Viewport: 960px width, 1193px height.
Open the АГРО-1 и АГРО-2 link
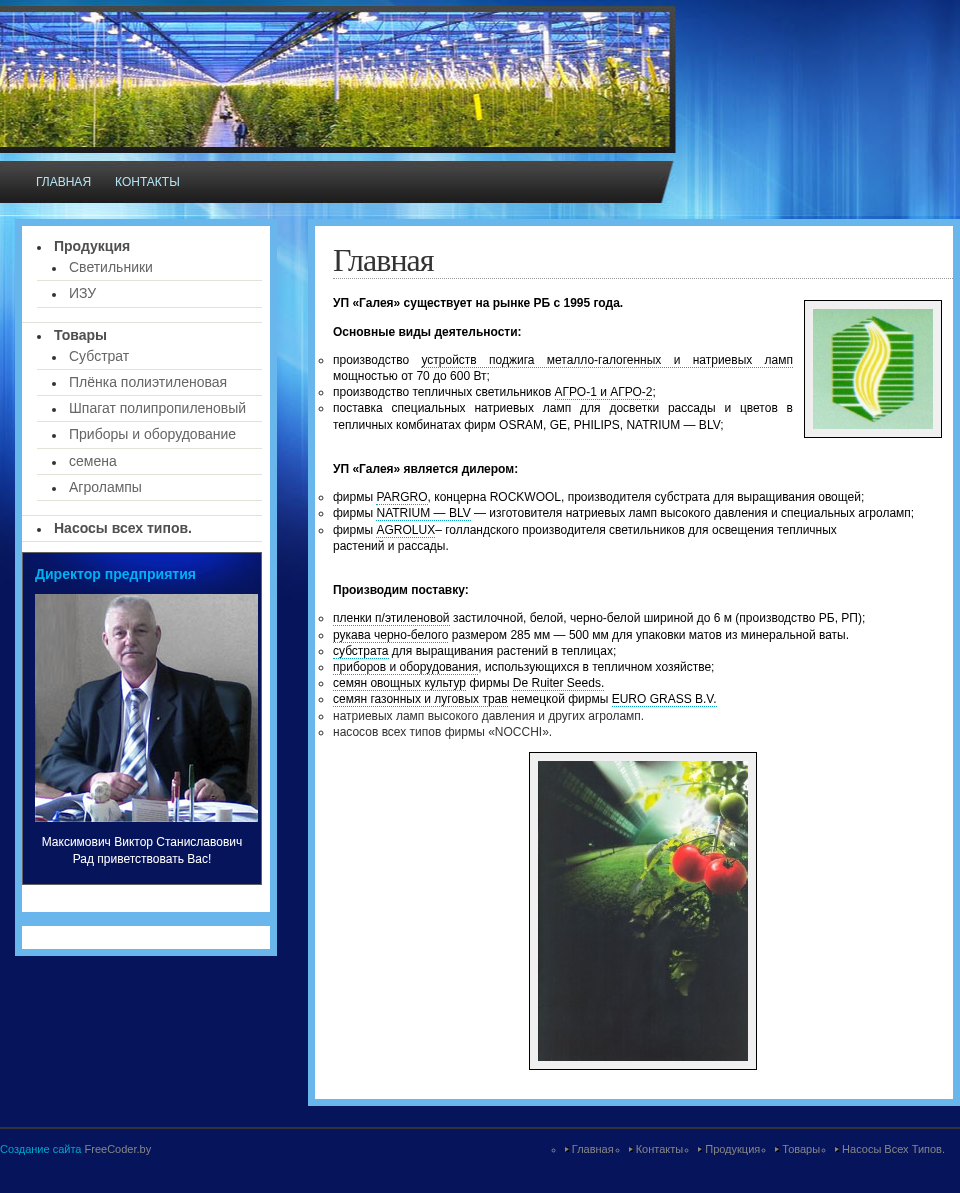coord(603,392)
